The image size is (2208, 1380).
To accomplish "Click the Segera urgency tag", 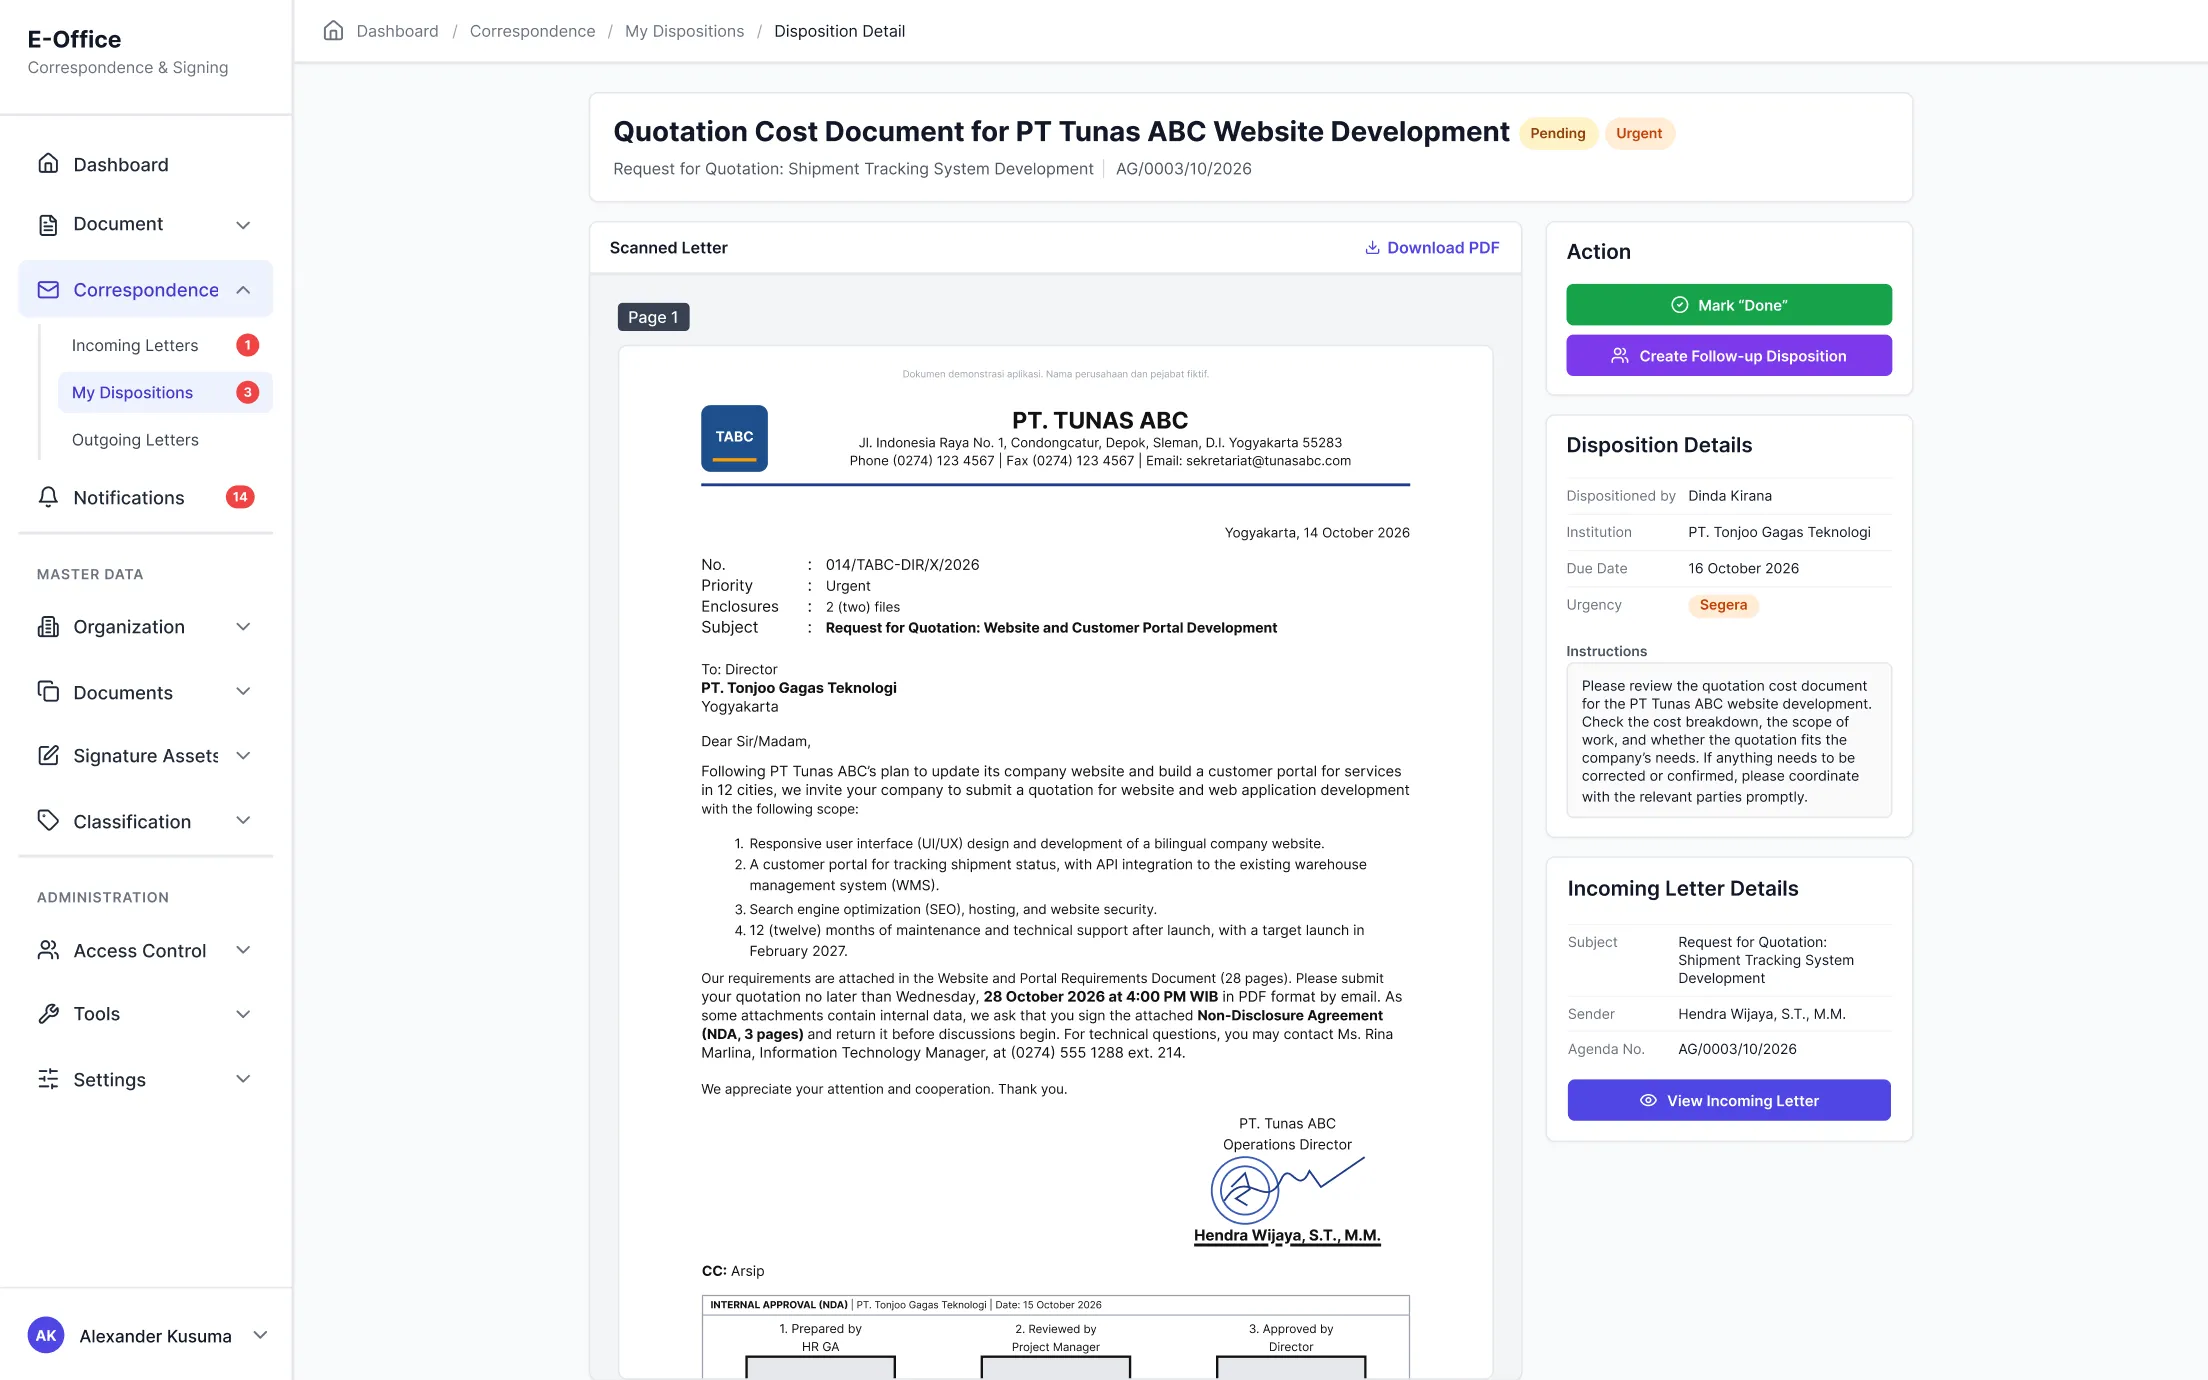I will (1723, 605).
